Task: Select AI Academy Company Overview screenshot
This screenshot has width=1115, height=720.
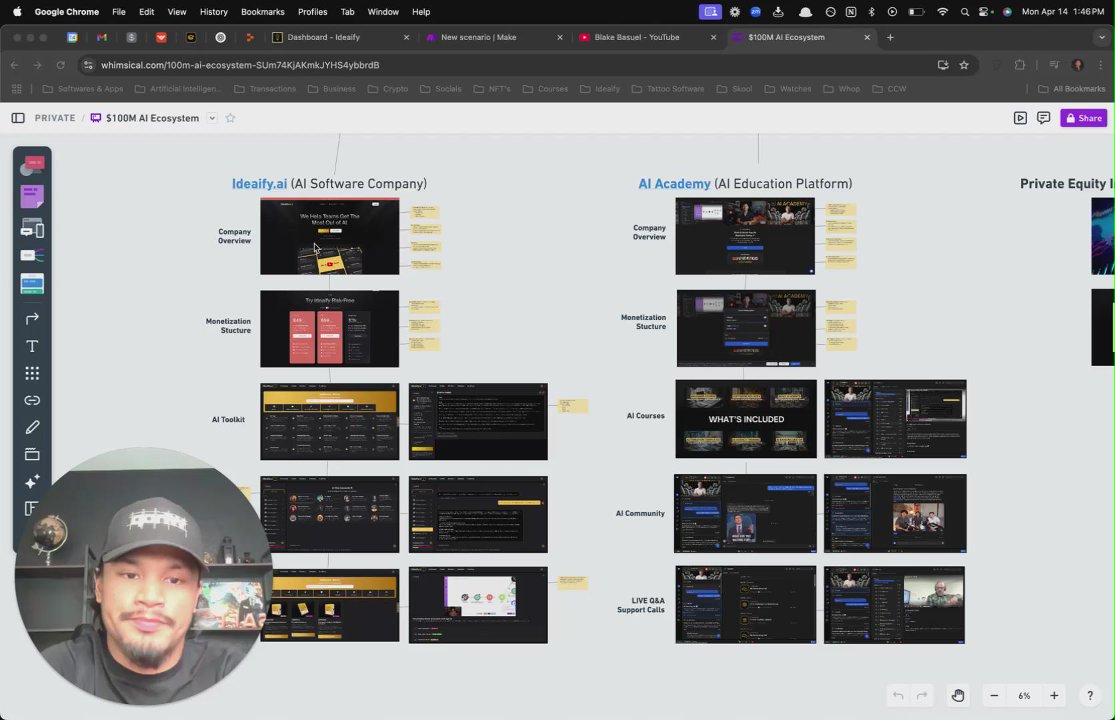Action: (x=745, y=237)
